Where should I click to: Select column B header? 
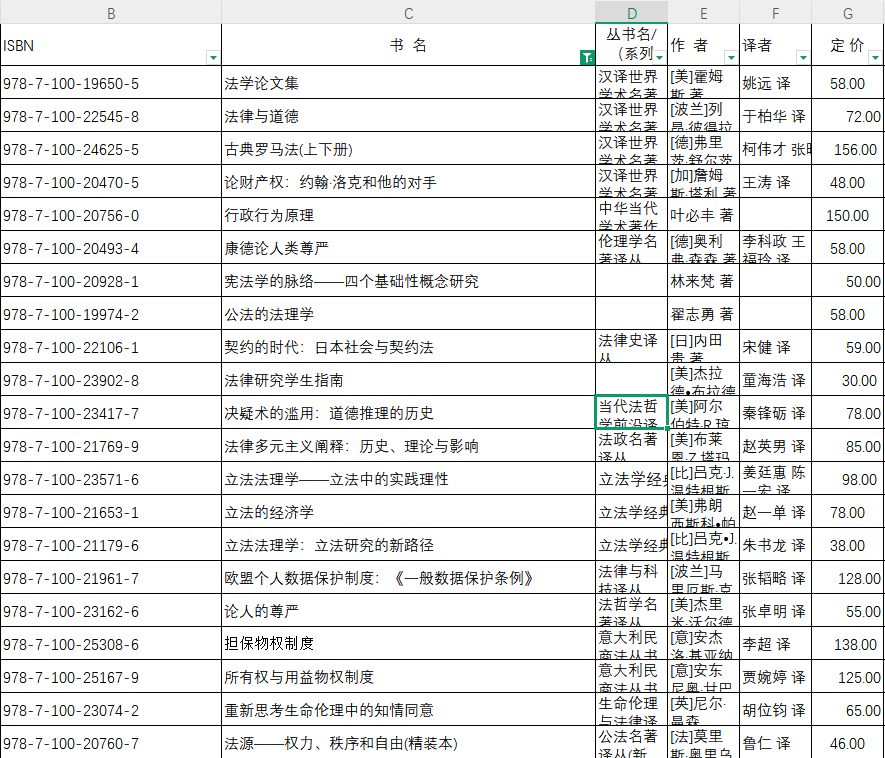tap(111, 12)
